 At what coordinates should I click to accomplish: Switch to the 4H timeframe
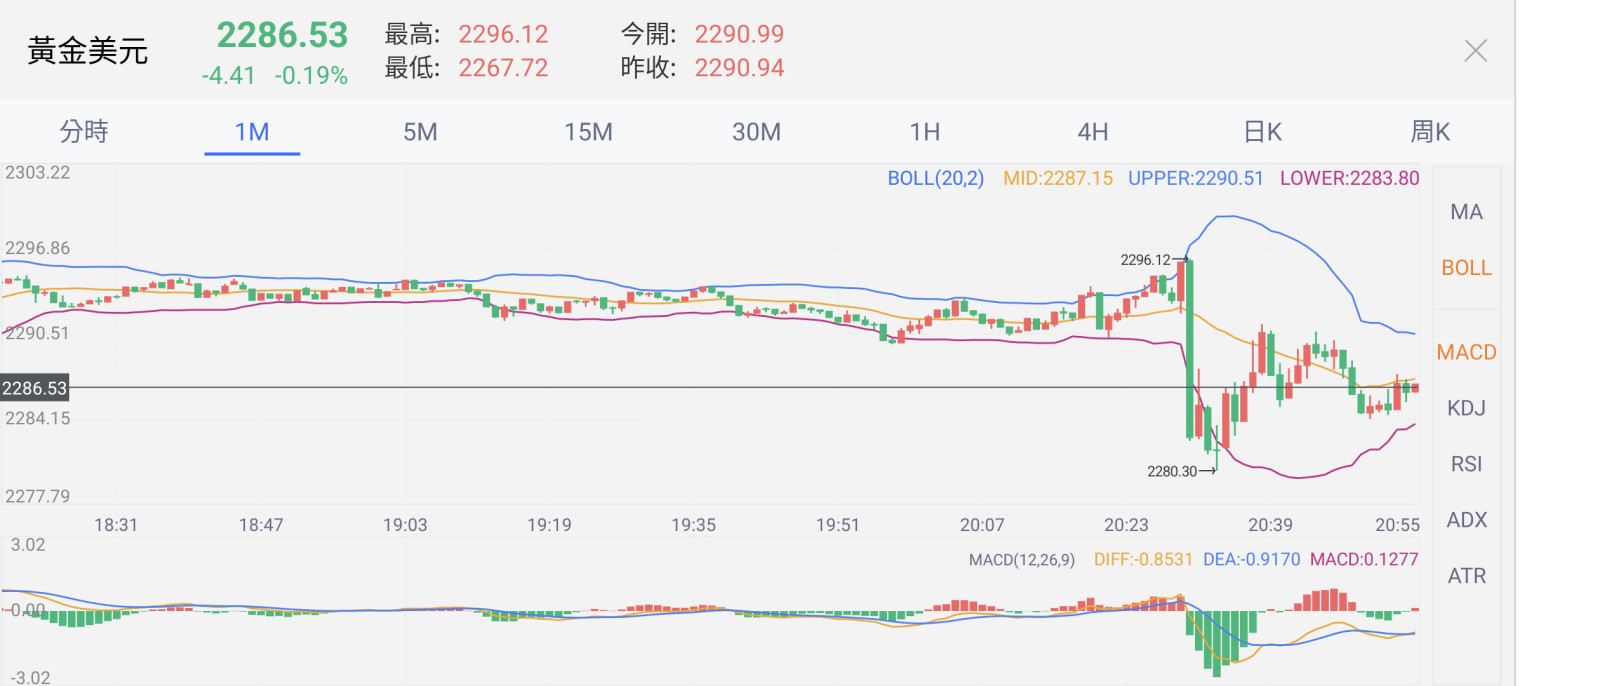point(1092,132)
